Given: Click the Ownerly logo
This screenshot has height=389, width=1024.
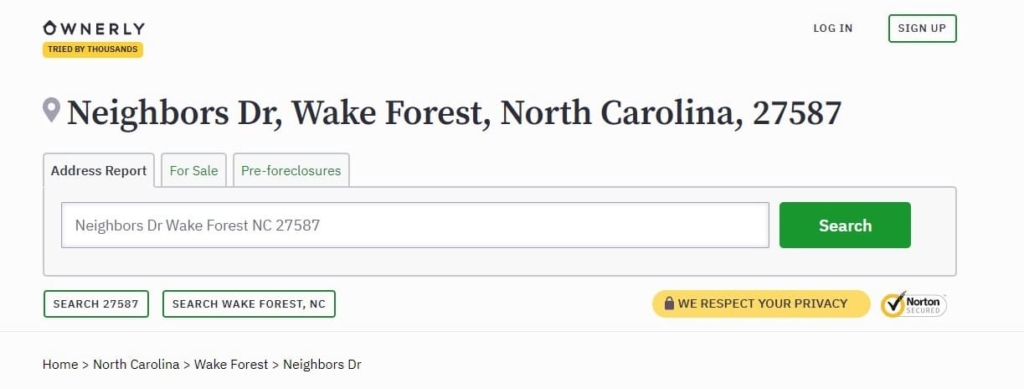Looking at the screenshot, I should point(94,28).
